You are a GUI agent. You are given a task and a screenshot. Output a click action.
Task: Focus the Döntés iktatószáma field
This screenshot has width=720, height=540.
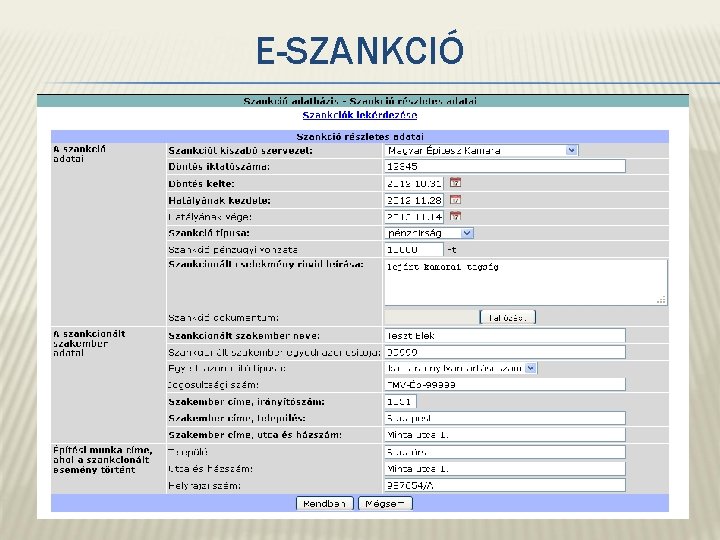[505, 166]
